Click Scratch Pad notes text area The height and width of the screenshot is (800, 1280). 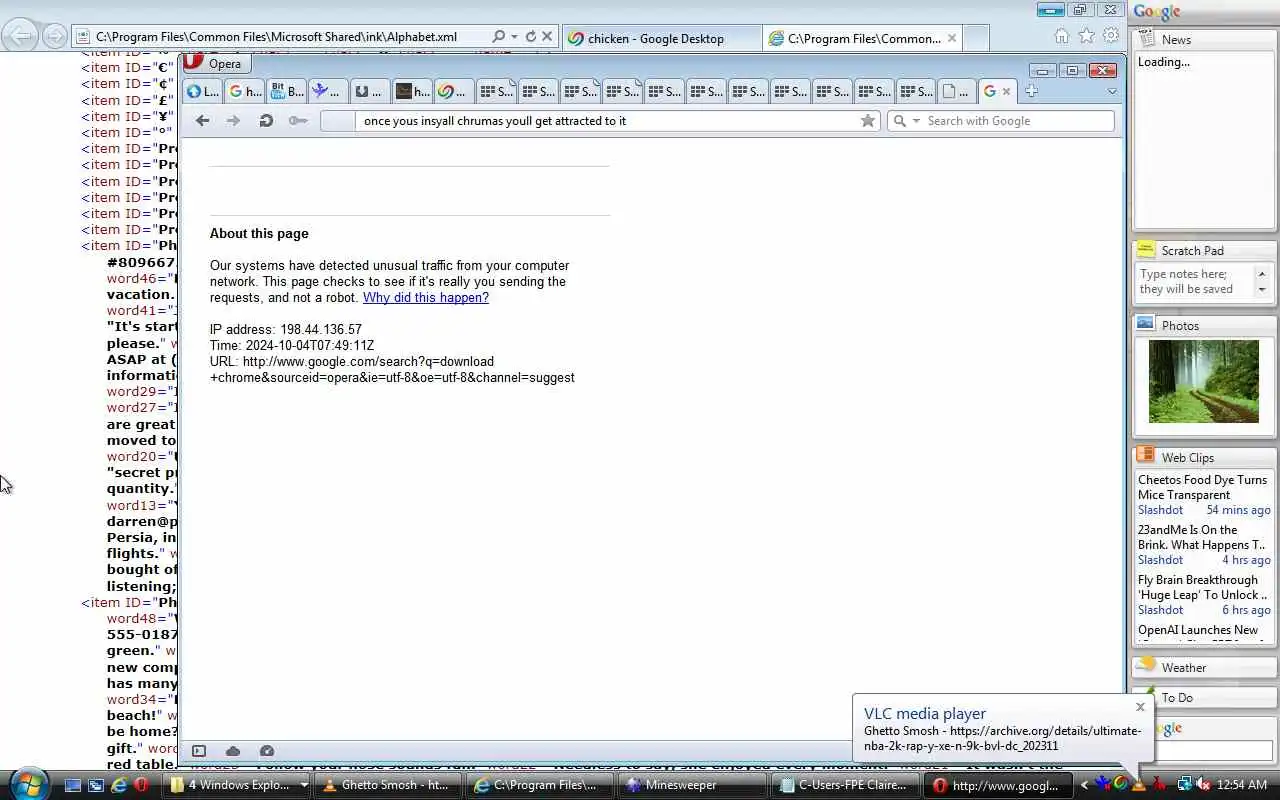coord(1194,281)
